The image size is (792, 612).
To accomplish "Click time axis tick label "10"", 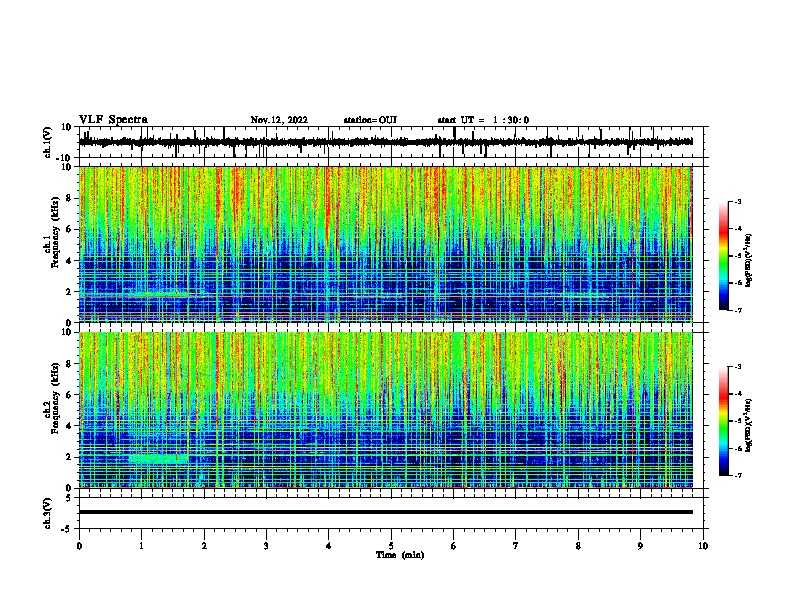I will [x=703, y=546].
